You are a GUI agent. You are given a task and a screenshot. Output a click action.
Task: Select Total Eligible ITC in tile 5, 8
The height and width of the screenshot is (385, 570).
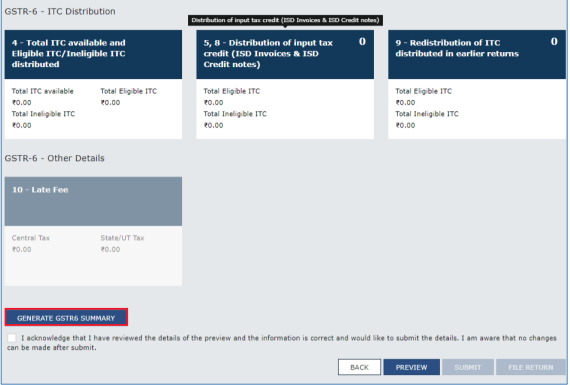(x=232, y=91)
